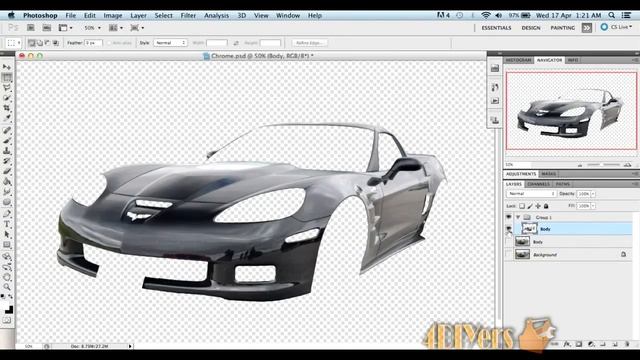Viewport: 640px width, 360px height.
Task: Hide the selected Body layer in group
Action: pos(509,229)
